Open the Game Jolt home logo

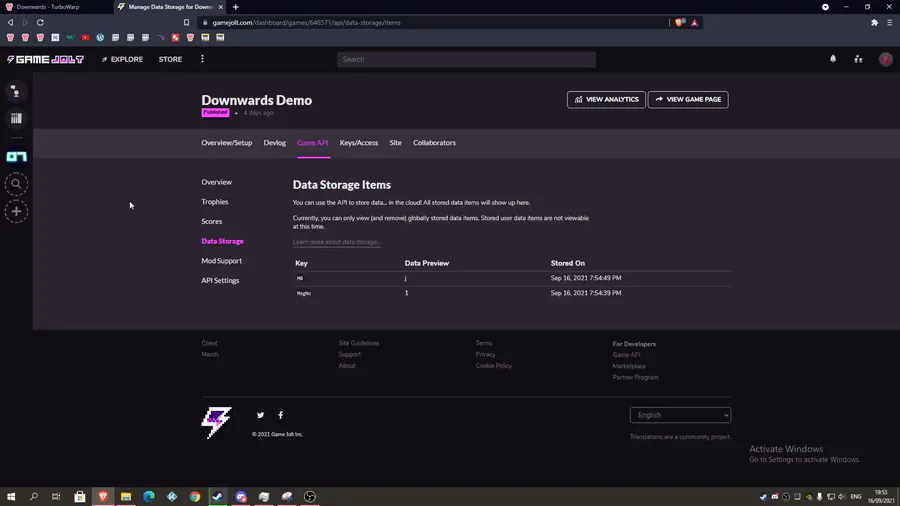[45, 59]
